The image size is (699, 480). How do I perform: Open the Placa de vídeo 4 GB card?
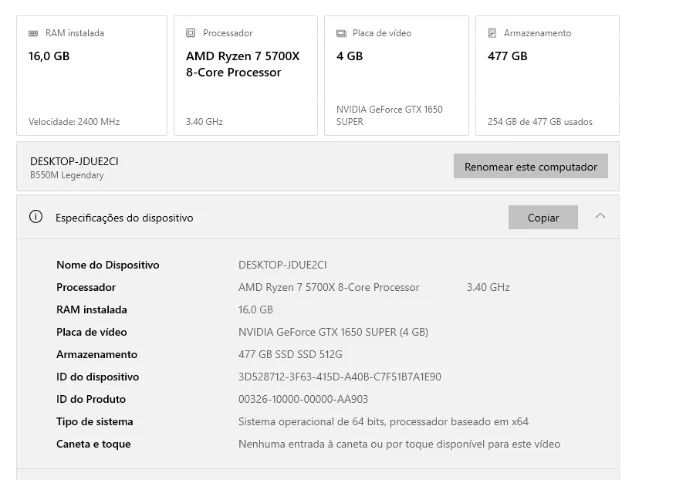coord(396,75)
